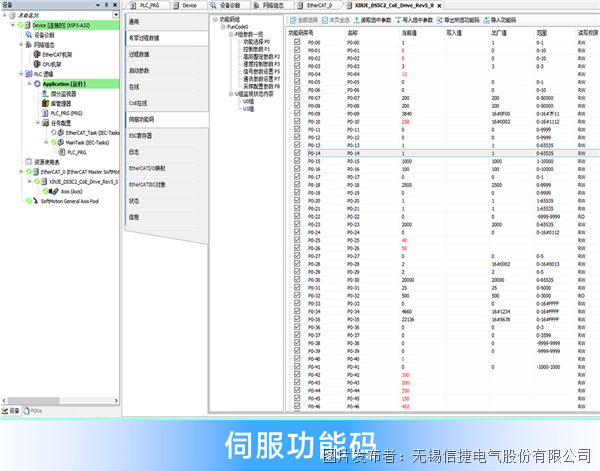Collapse the Device (XSF5-A32) tree node
The height and width of the screenshot is (471, 600).
point(13,25)
